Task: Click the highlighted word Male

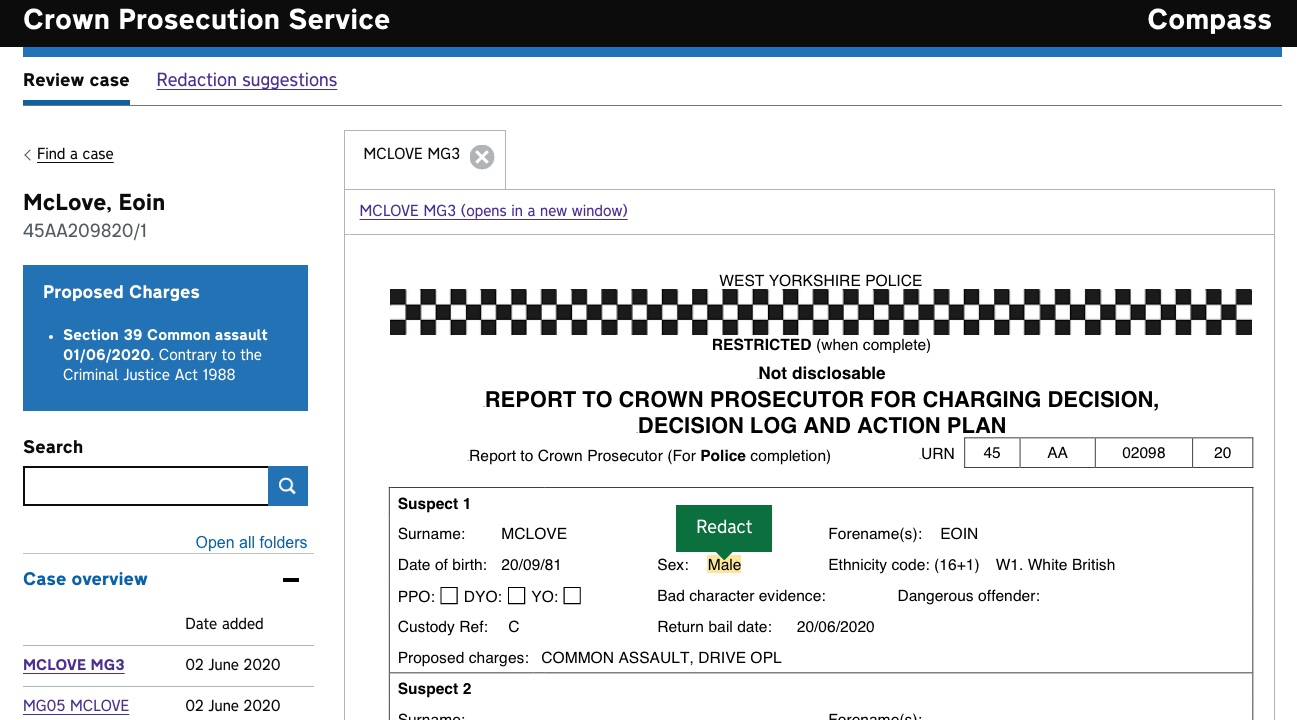Action: (724, 565)
